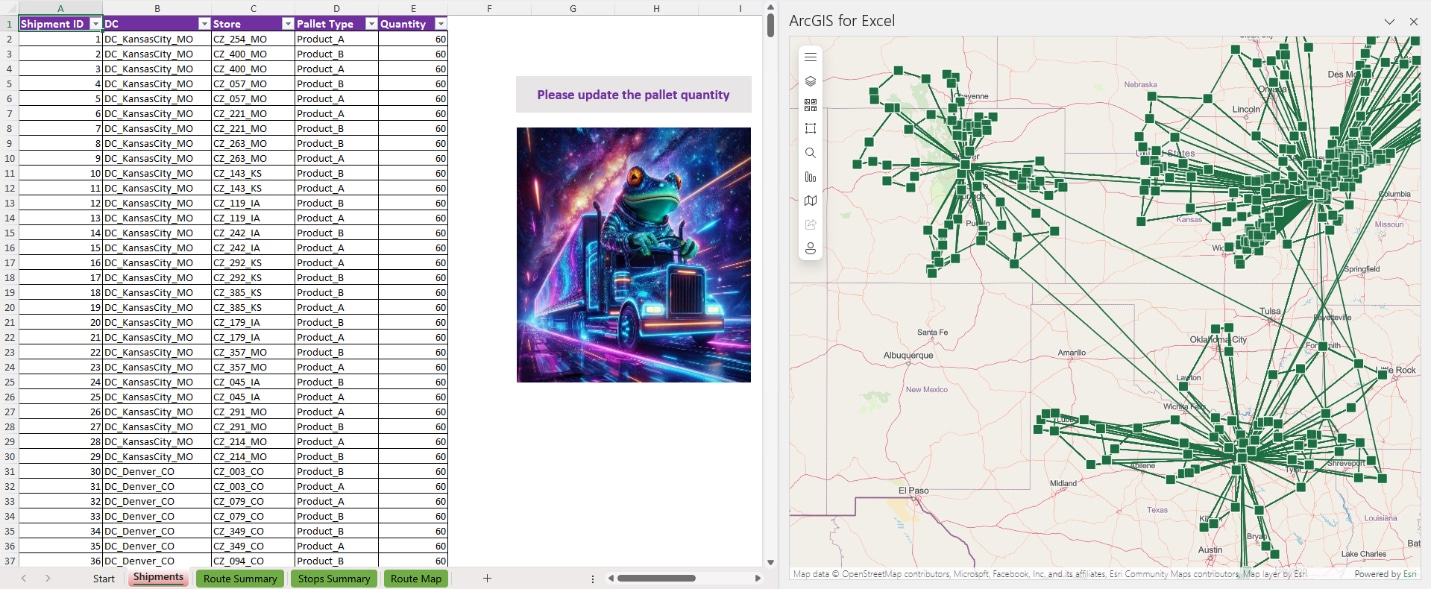Click 'Please update the pallet quantity' button
This screenshot has height=589, width=1431.
pos(633,95)
